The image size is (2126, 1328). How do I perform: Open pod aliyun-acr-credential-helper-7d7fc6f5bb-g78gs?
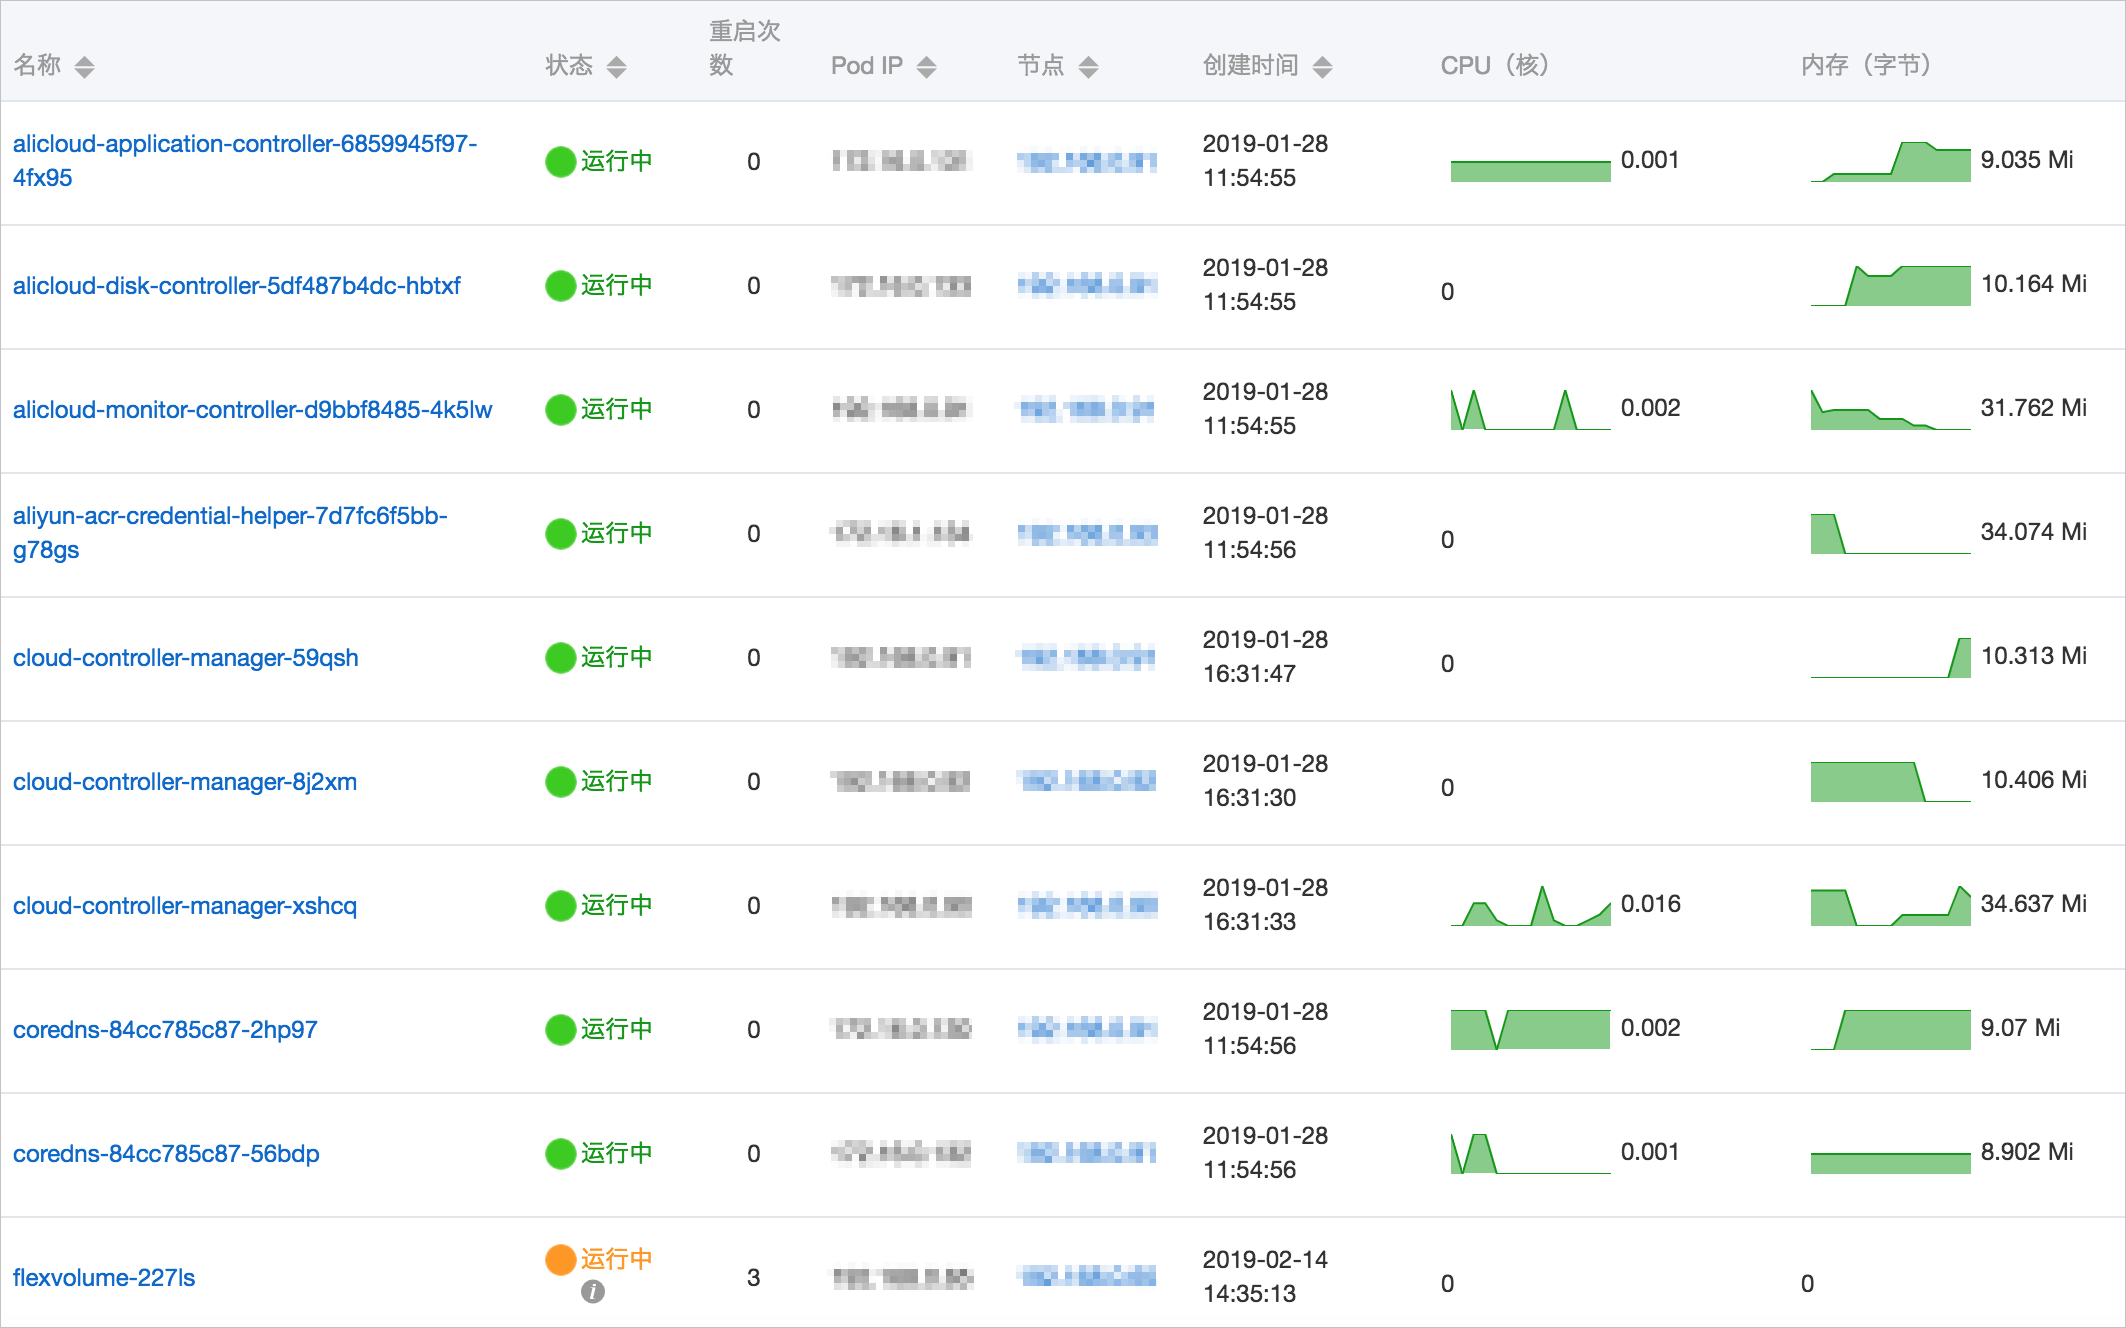230,532
